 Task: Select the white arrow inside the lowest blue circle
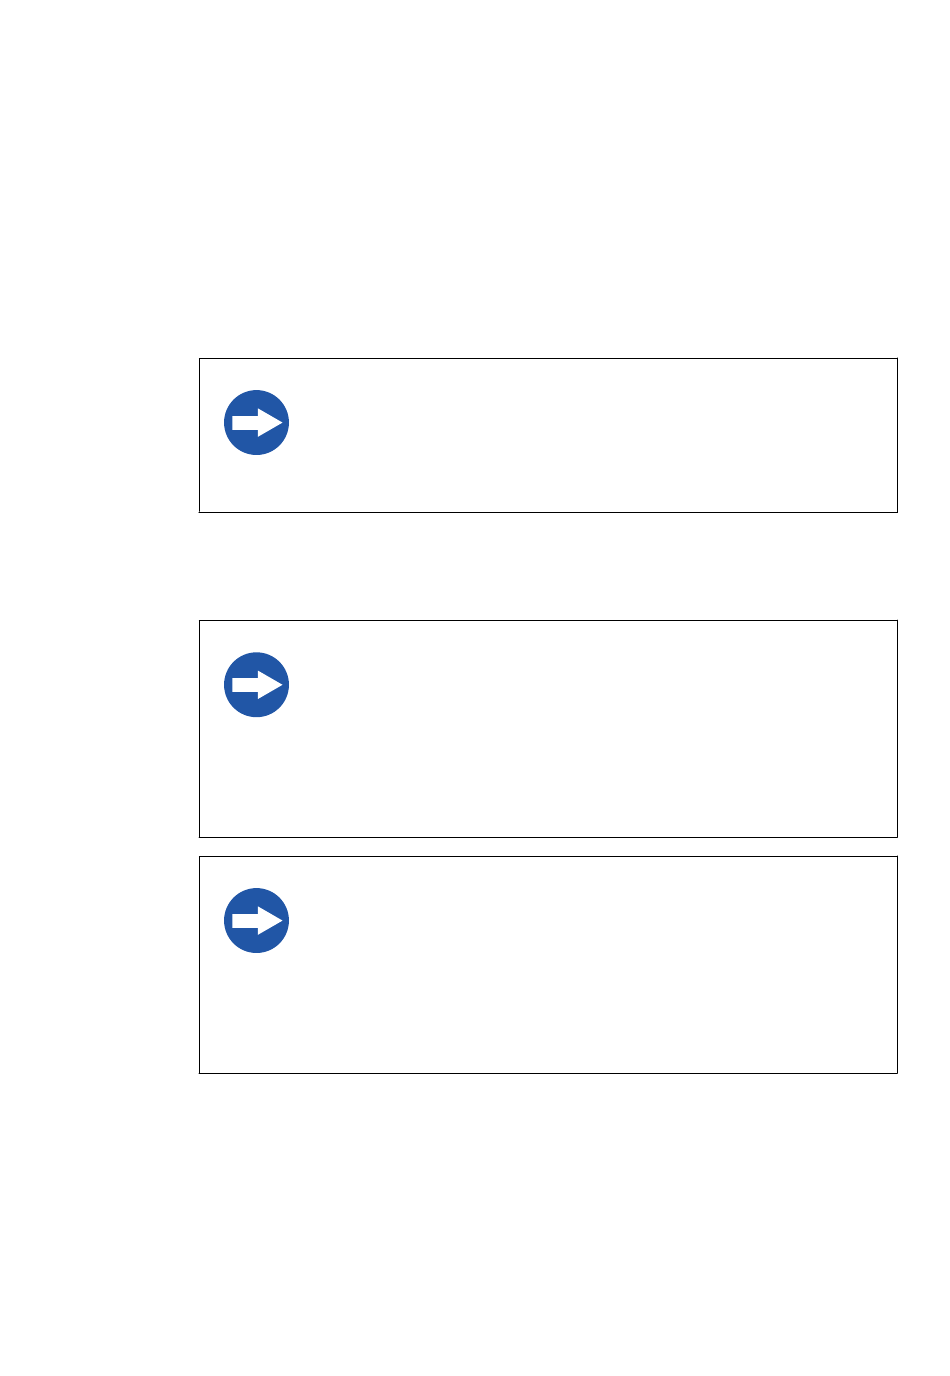coord(259,921)
